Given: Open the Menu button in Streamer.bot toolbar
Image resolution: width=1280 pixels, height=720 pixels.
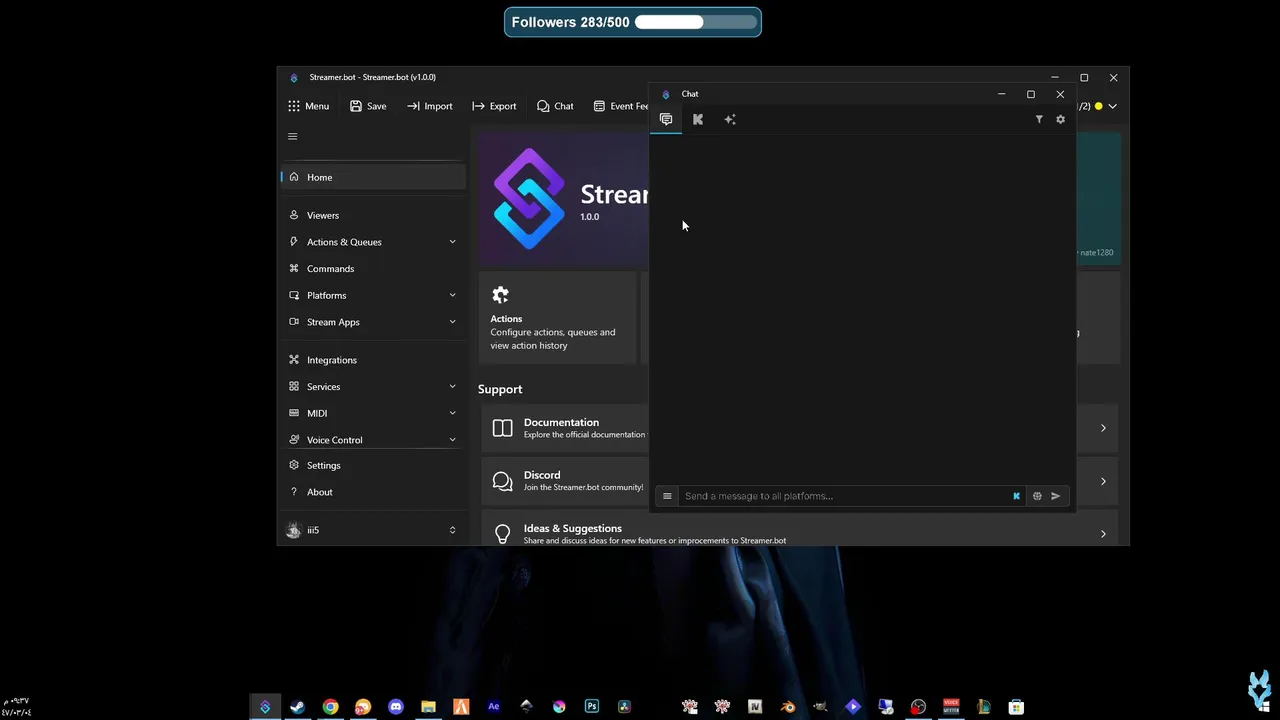Looking at the screenshot, I should pos(308,106).
